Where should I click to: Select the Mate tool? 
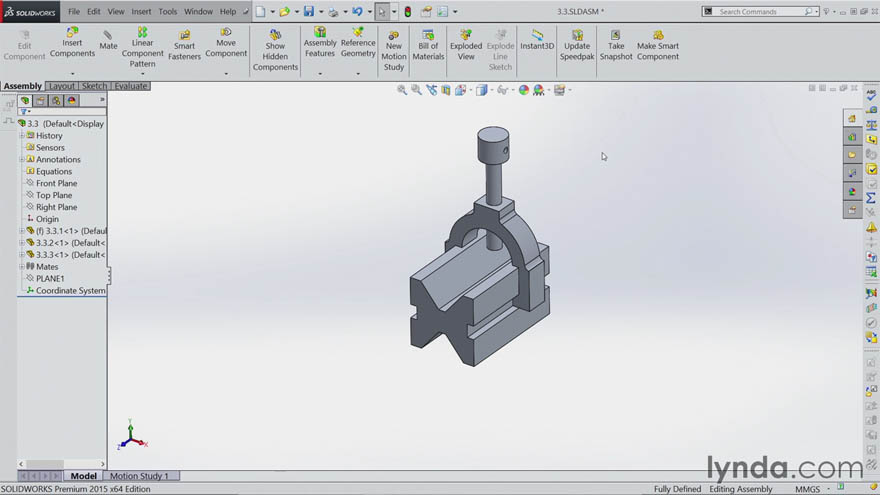pyautogui.click(x=108, y=40)
